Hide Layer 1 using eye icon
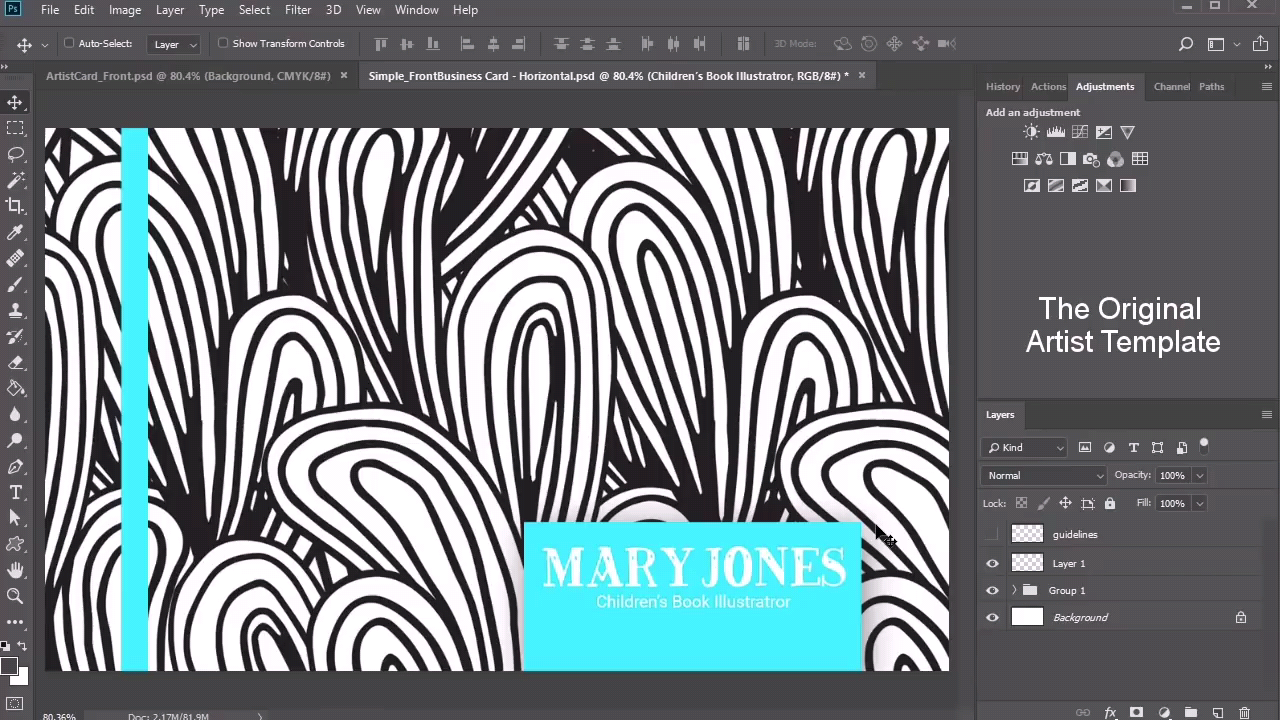Viewport: 1280px width, 720px height. (x=992, y=564)
